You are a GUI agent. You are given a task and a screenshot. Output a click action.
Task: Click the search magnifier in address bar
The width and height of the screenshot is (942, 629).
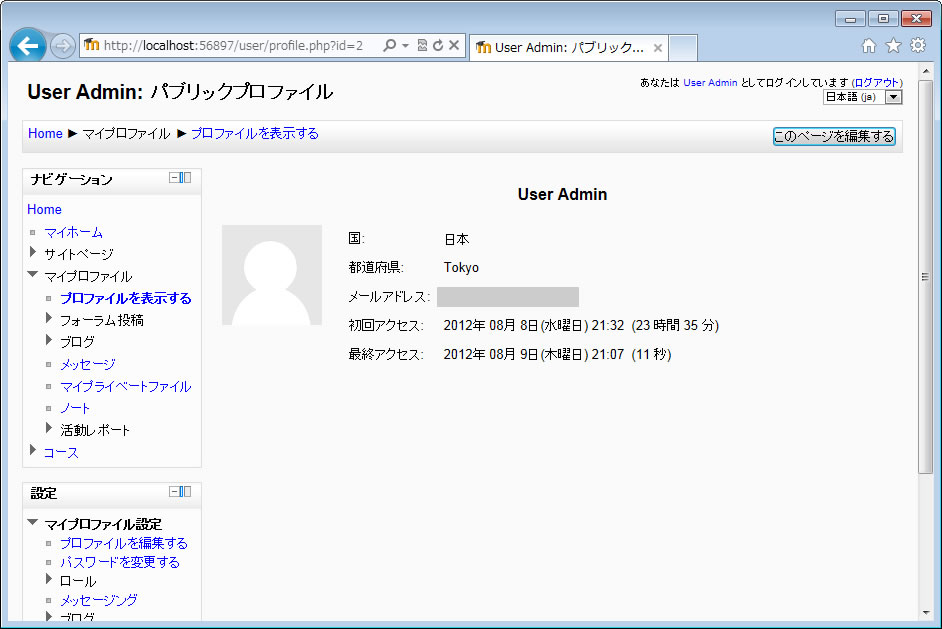tap(390, 46)
